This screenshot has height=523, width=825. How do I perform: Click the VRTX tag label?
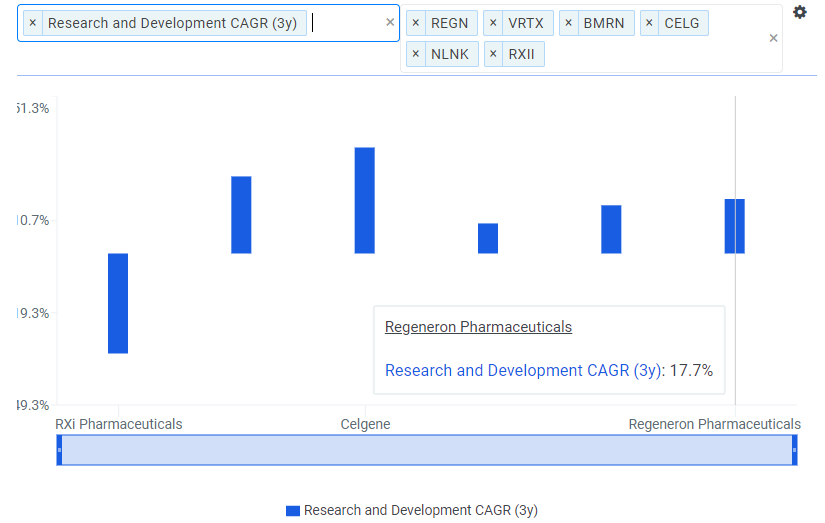[x=526, y=23]
